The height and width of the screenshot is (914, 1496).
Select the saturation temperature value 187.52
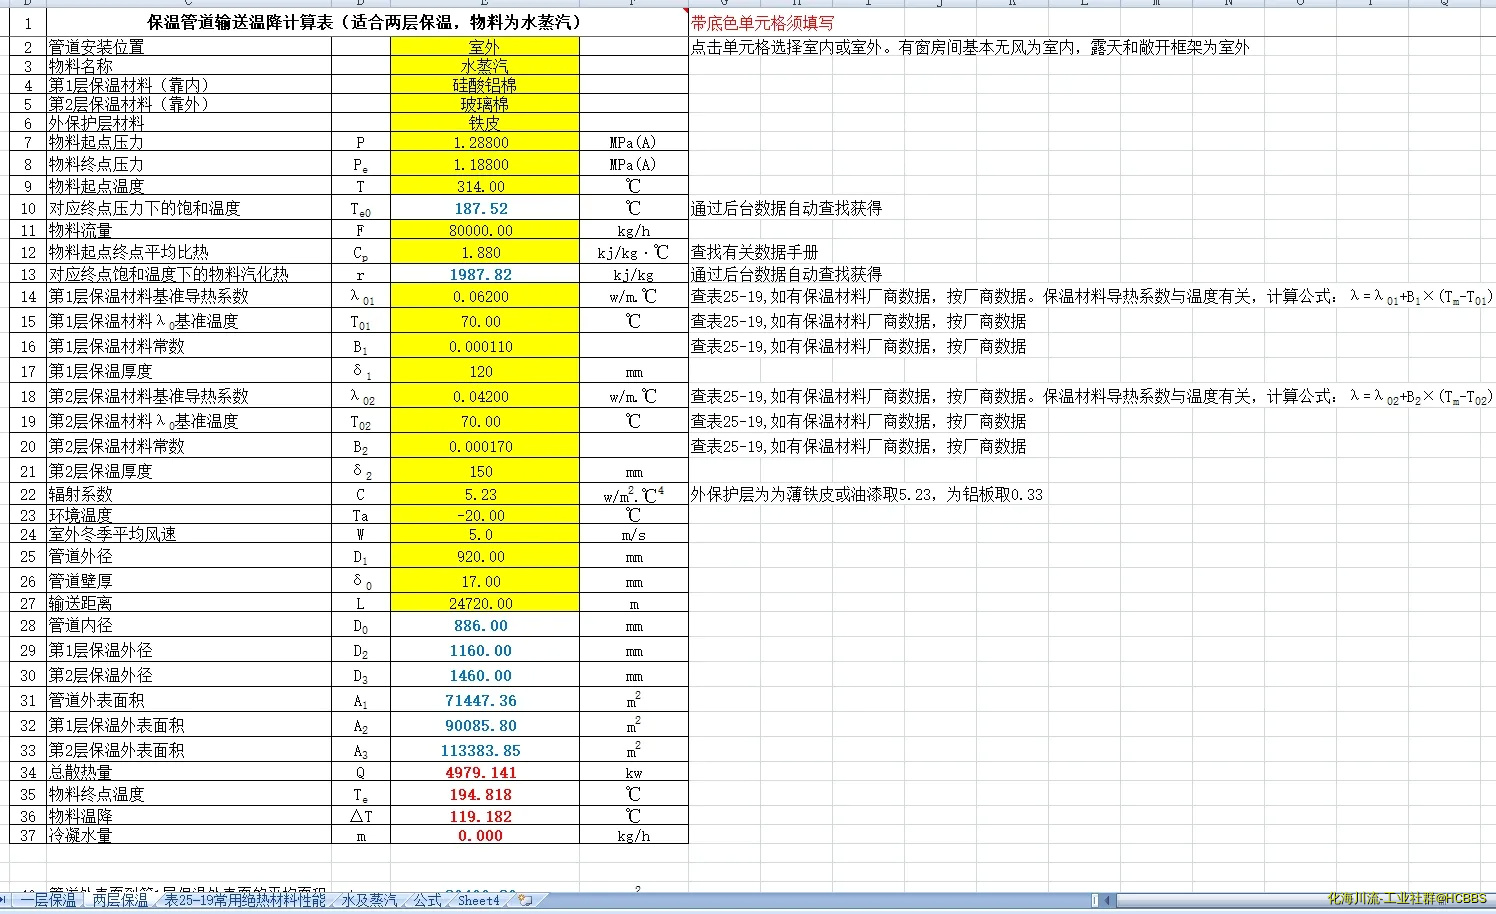[485, 208]
